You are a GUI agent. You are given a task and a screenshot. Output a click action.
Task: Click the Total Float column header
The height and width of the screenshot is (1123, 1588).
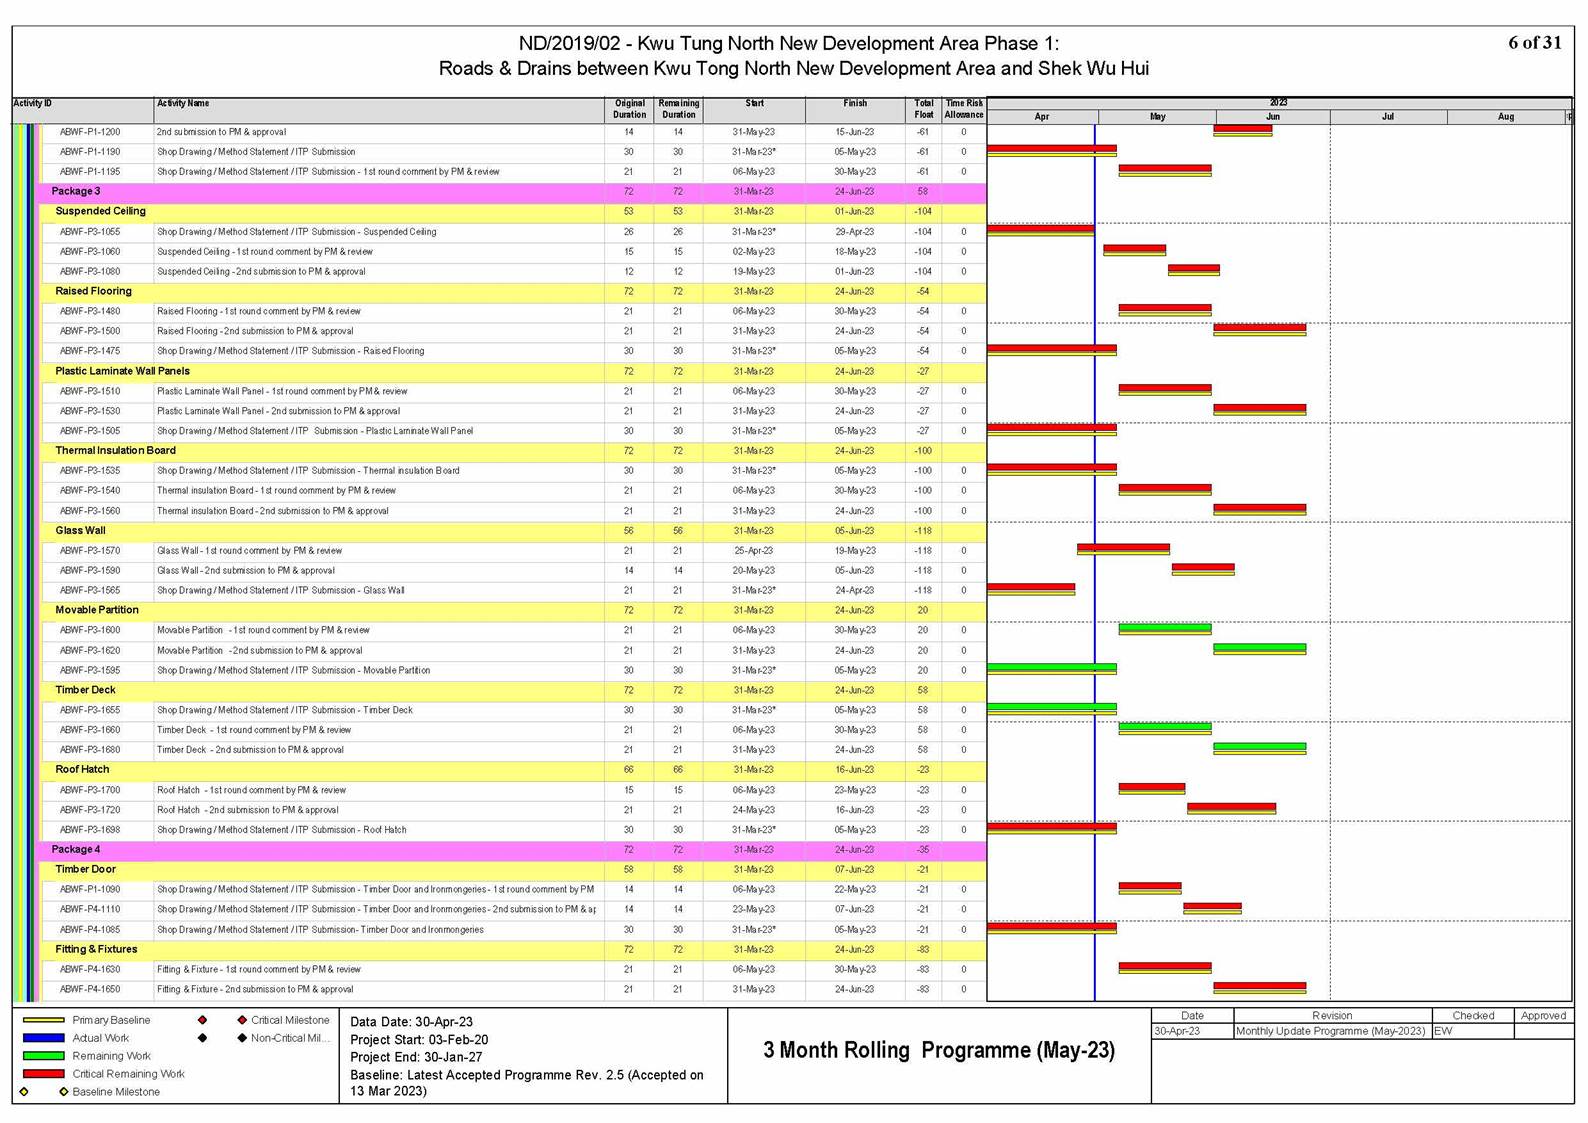[924, 109]
